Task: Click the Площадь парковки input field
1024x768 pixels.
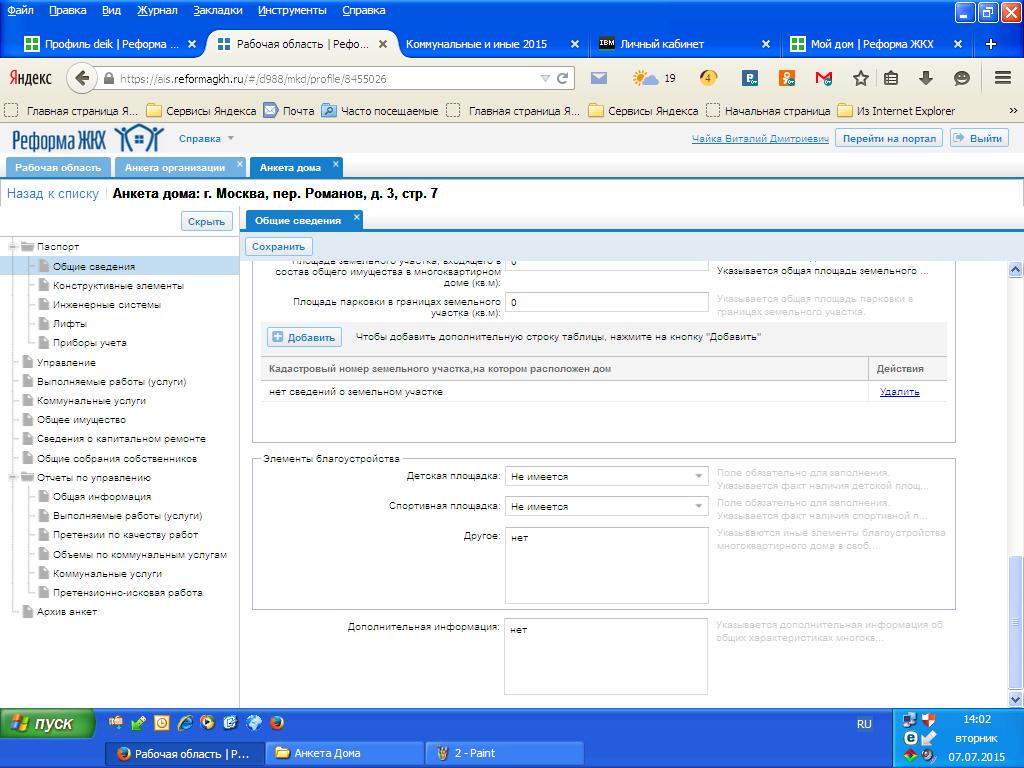Action: point(607,302)
